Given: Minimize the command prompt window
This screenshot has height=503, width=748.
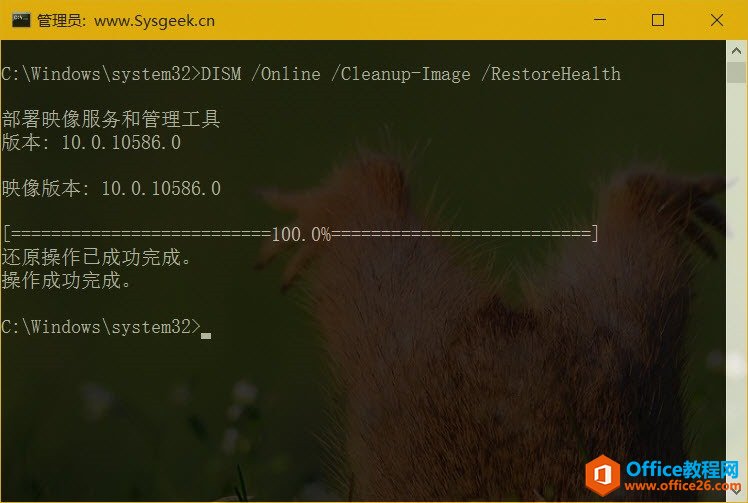Looking at the screenshot, I should (600, 20).
